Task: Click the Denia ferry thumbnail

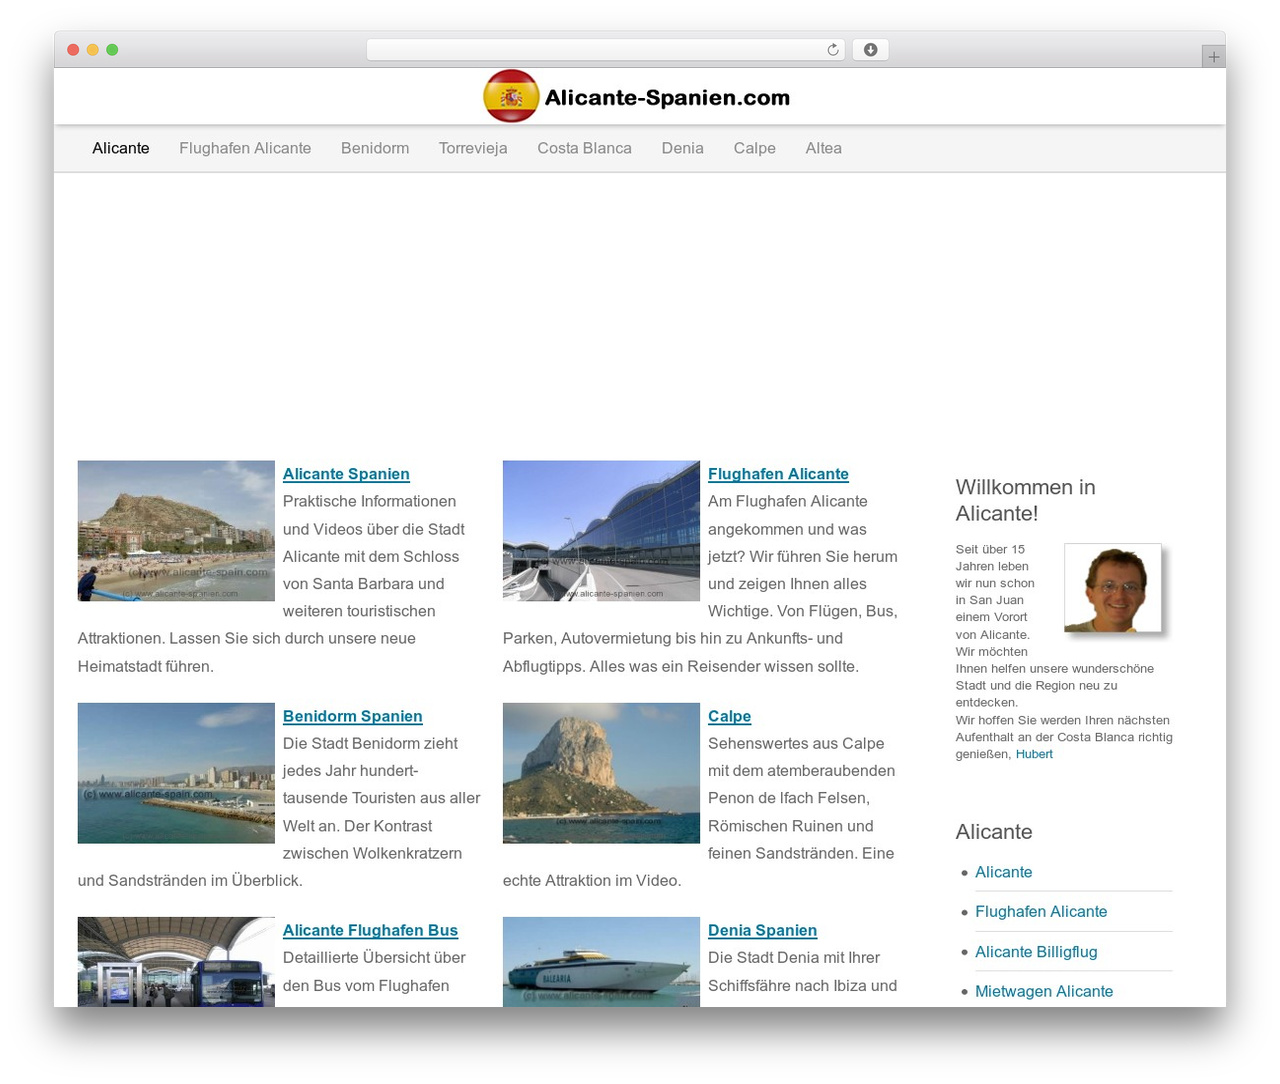Action: 601,961
